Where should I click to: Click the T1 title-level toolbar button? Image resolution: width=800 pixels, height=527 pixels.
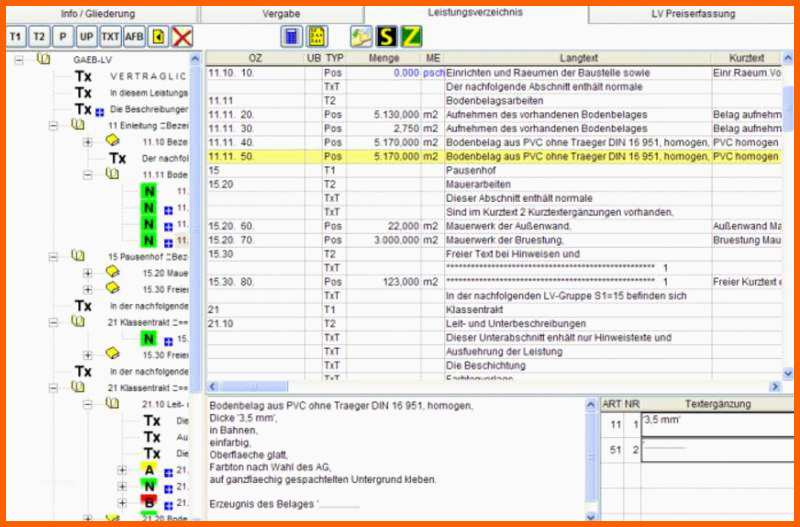coord(16,37)
